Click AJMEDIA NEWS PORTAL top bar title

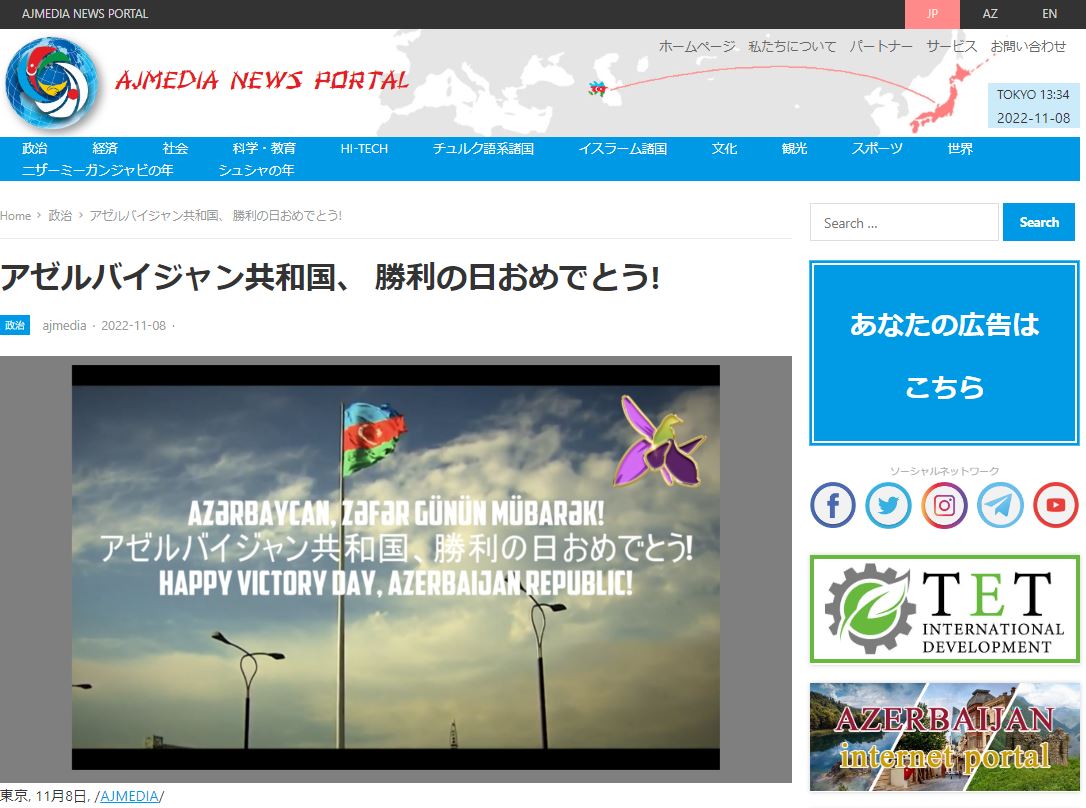(85, 14)
